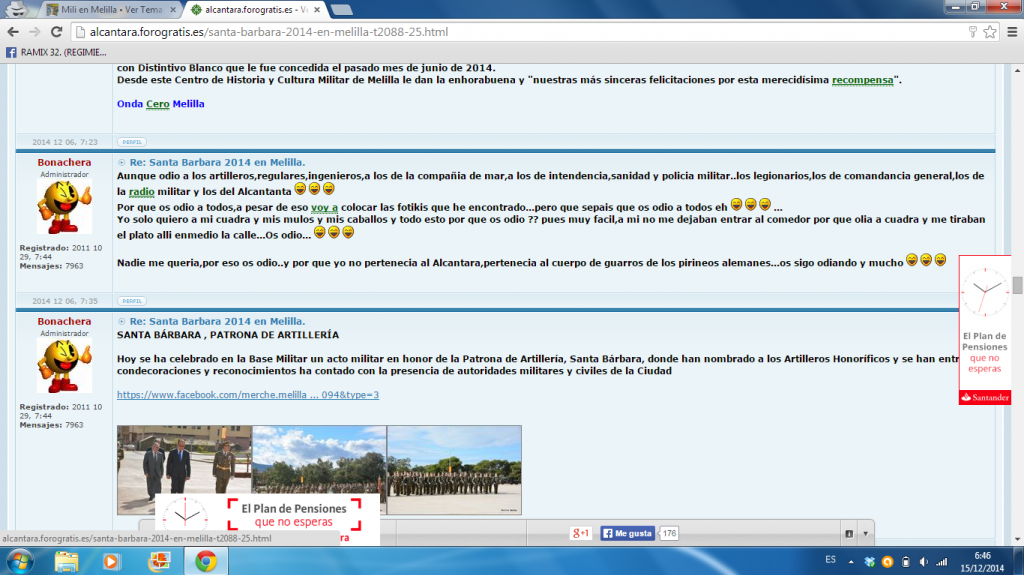This screenshot has height=575, width=1024.
Task: Show hidden system tray icons
Action: pyautogui.click(x=851, y=561)
